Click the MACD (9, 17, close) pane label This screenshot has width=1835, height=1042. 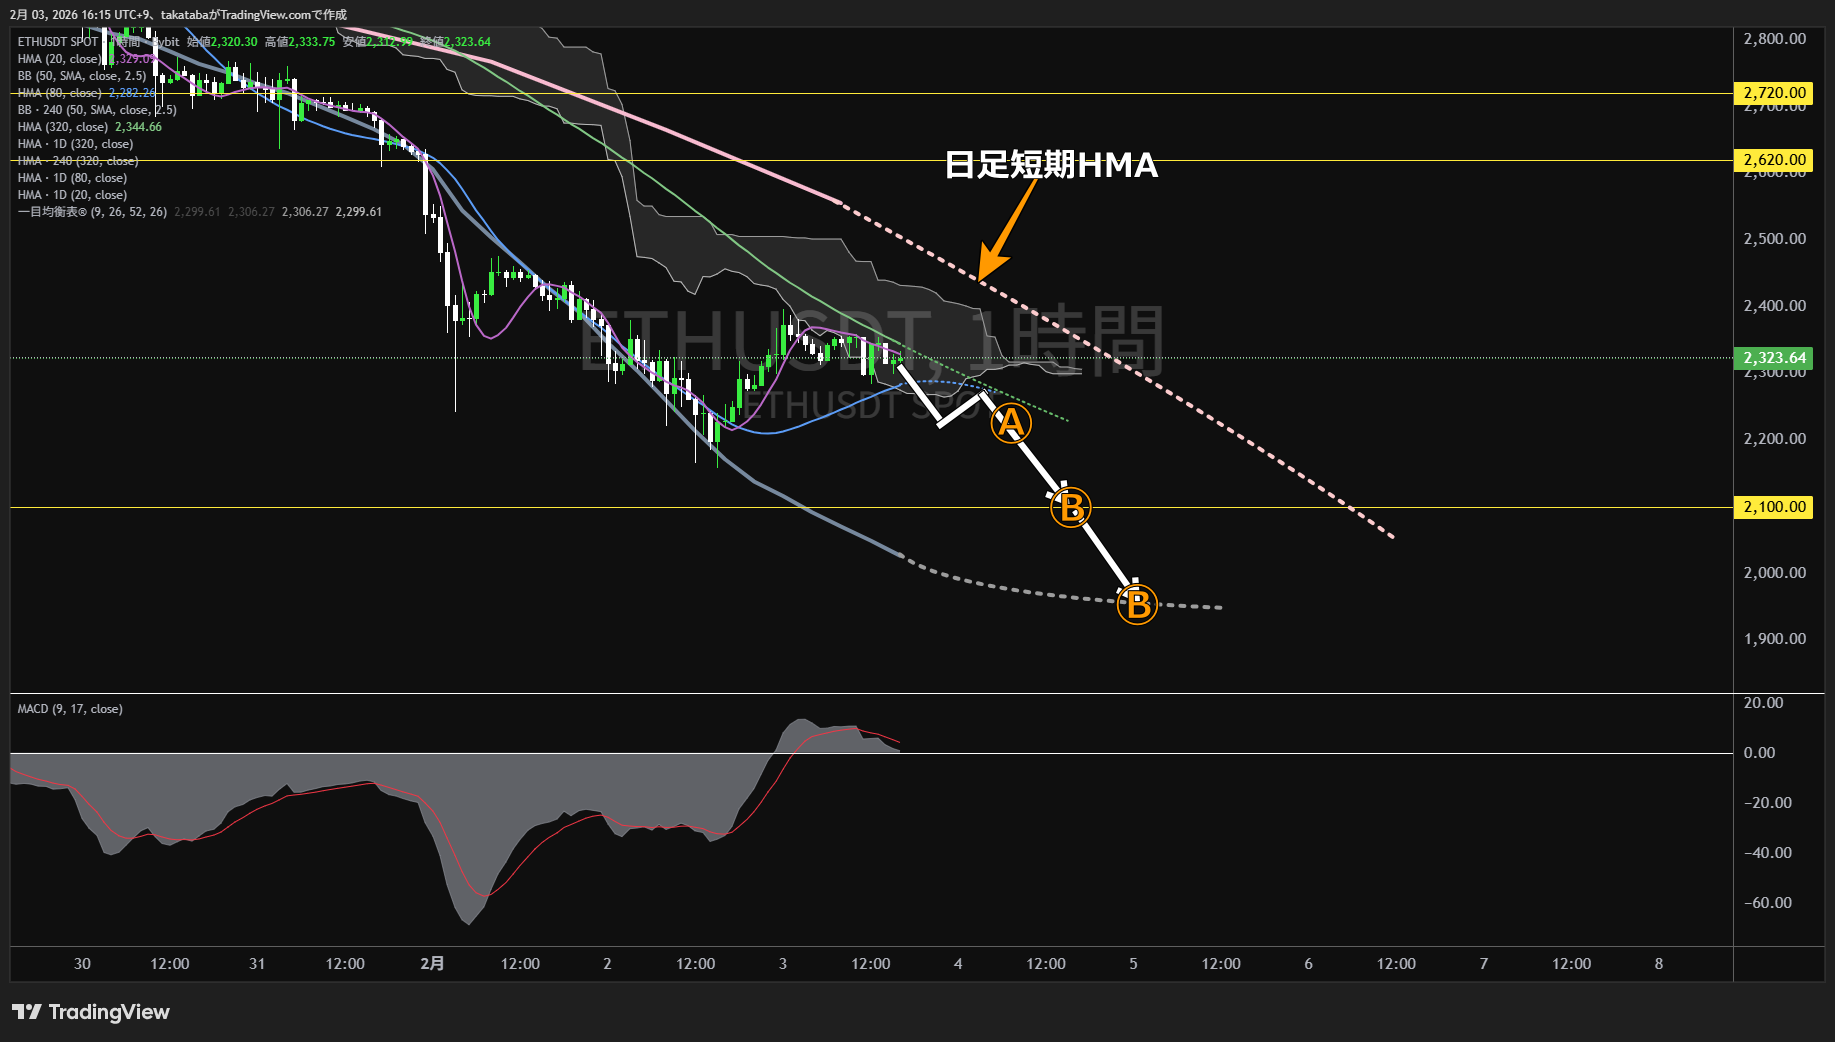coord(70,709)
